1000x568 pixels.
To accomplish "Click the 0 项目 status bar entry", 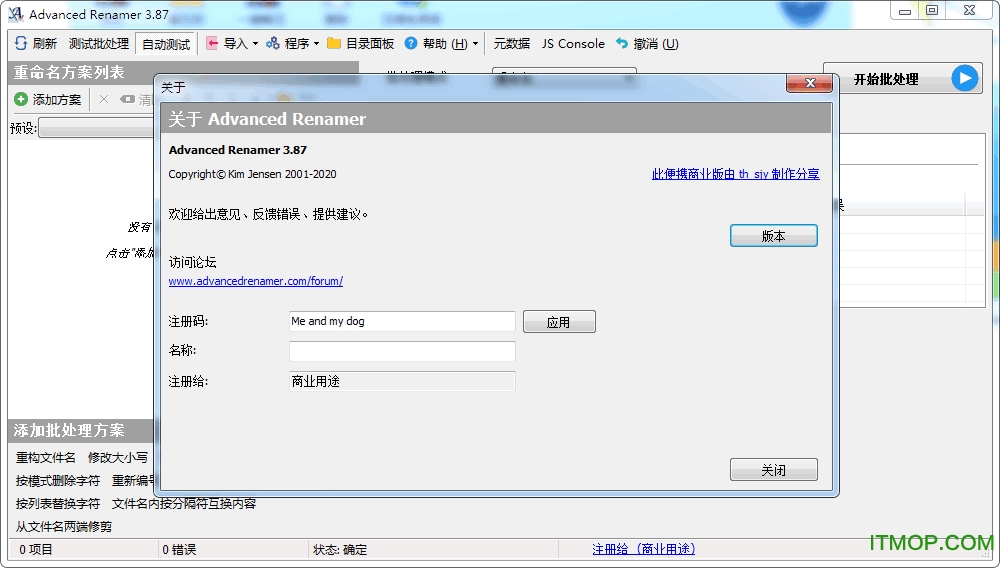I will pyautogui.click(x=36, y=550).
